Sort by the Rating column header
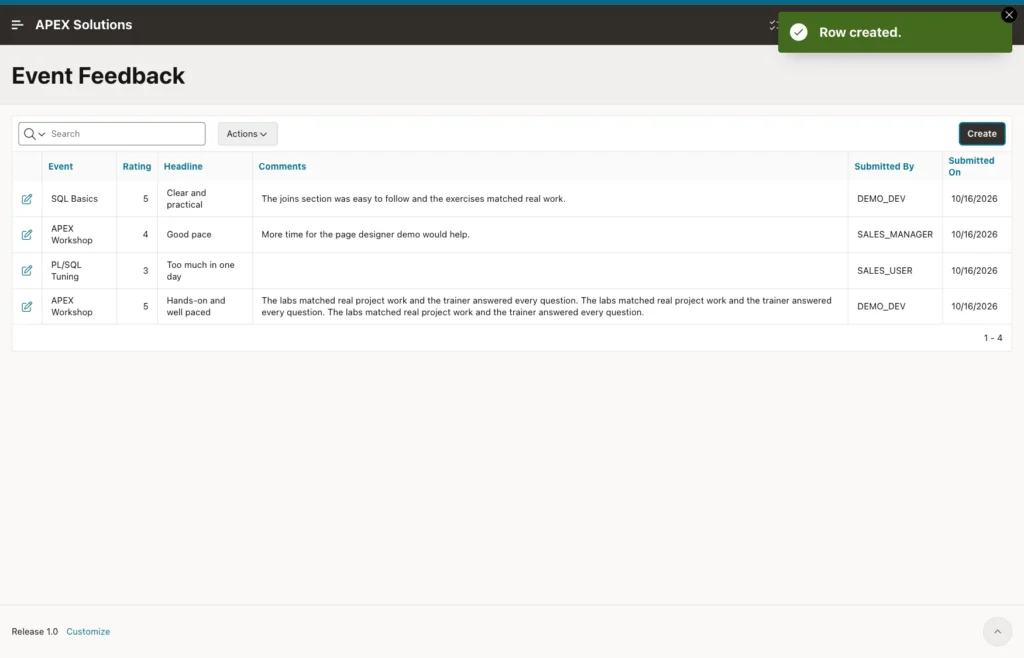The height and width of the screenshot is (658, 1024). [x=136, y=166]
